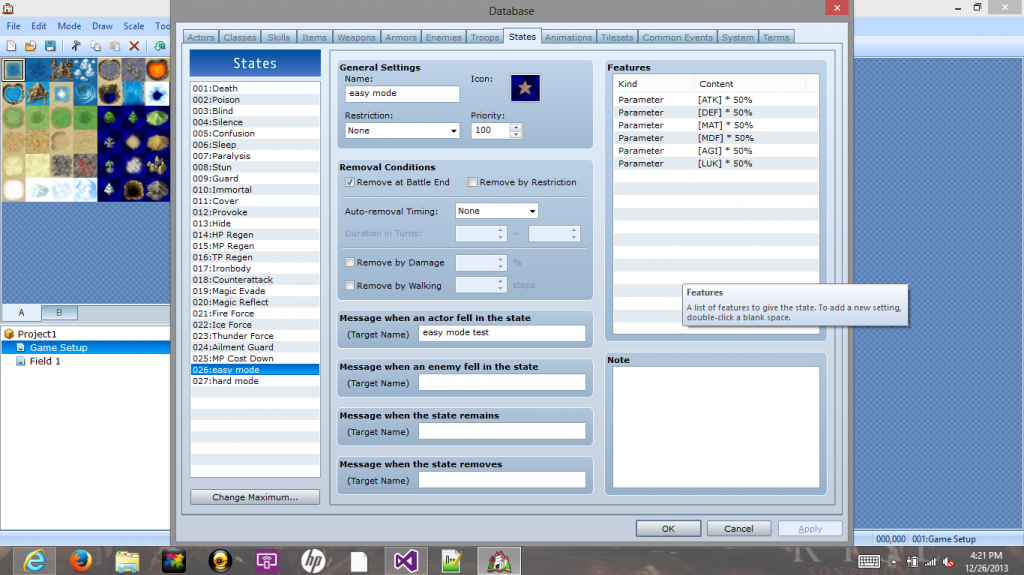This screenshot has width=1024, height=575.
Task: Enable Remove by Damage checkbox
Action: (x=350, y=263)
